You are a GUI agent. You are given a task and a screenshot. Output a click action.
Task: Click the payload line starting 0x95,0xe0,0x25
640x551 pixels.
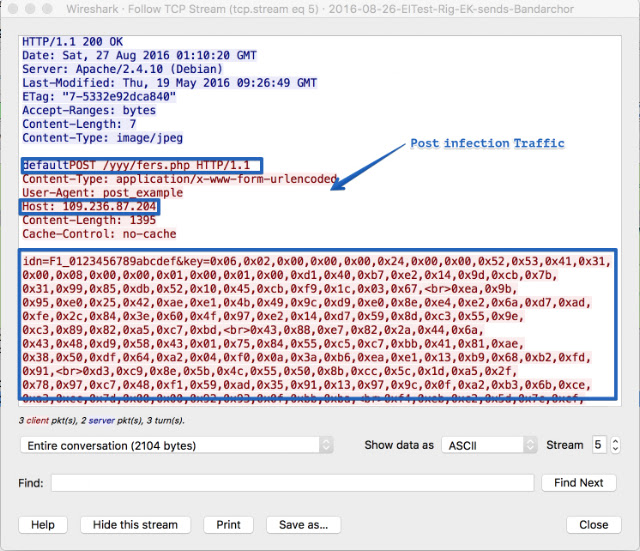307,302
